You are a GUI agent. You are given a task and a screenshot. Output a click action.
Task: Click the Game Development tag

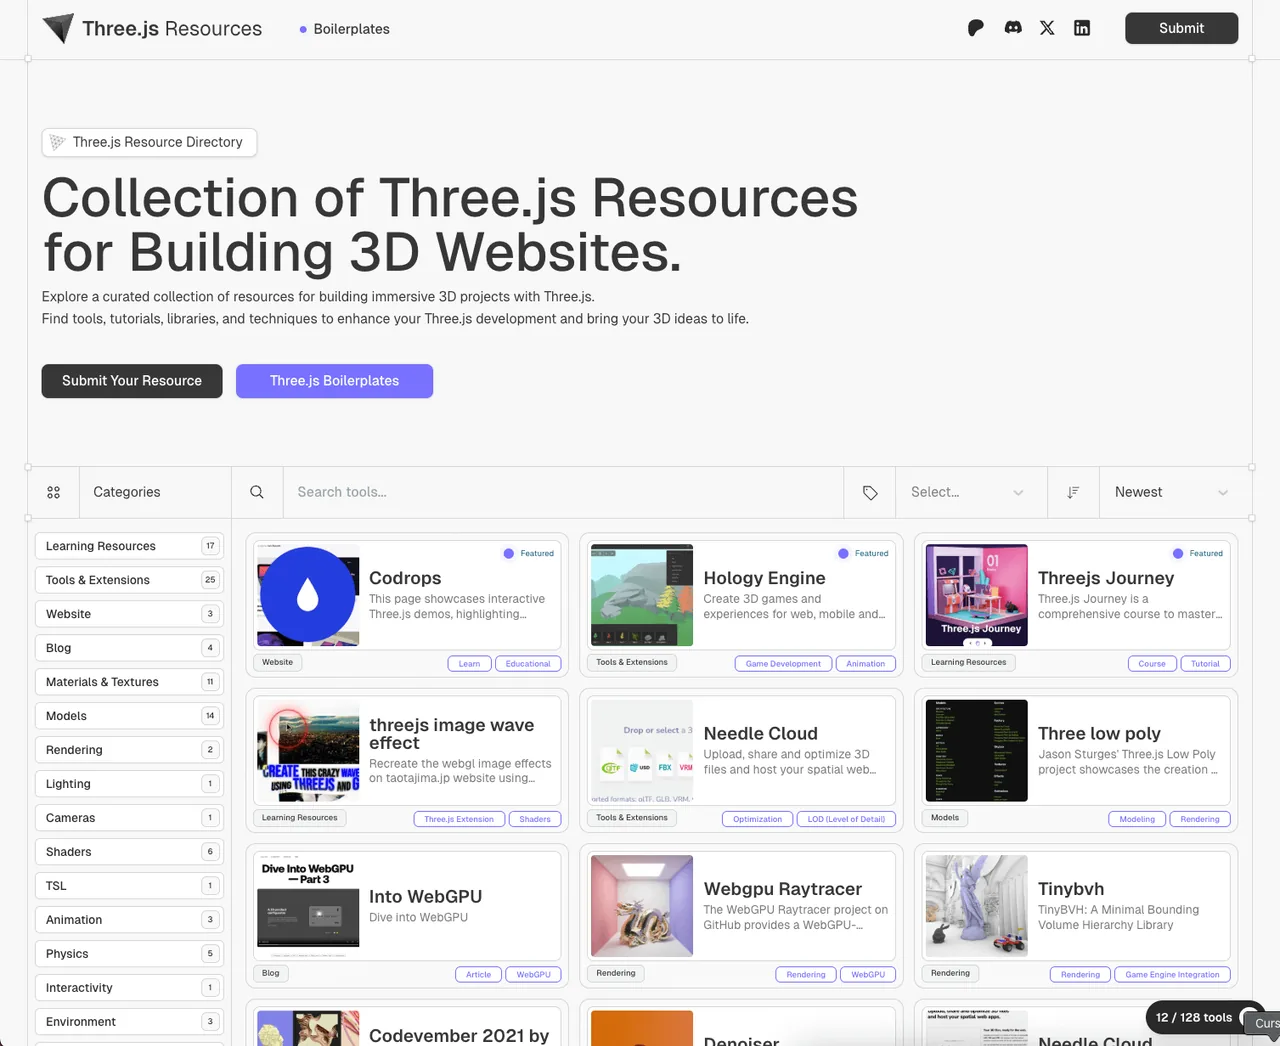(x=783, y=664)
